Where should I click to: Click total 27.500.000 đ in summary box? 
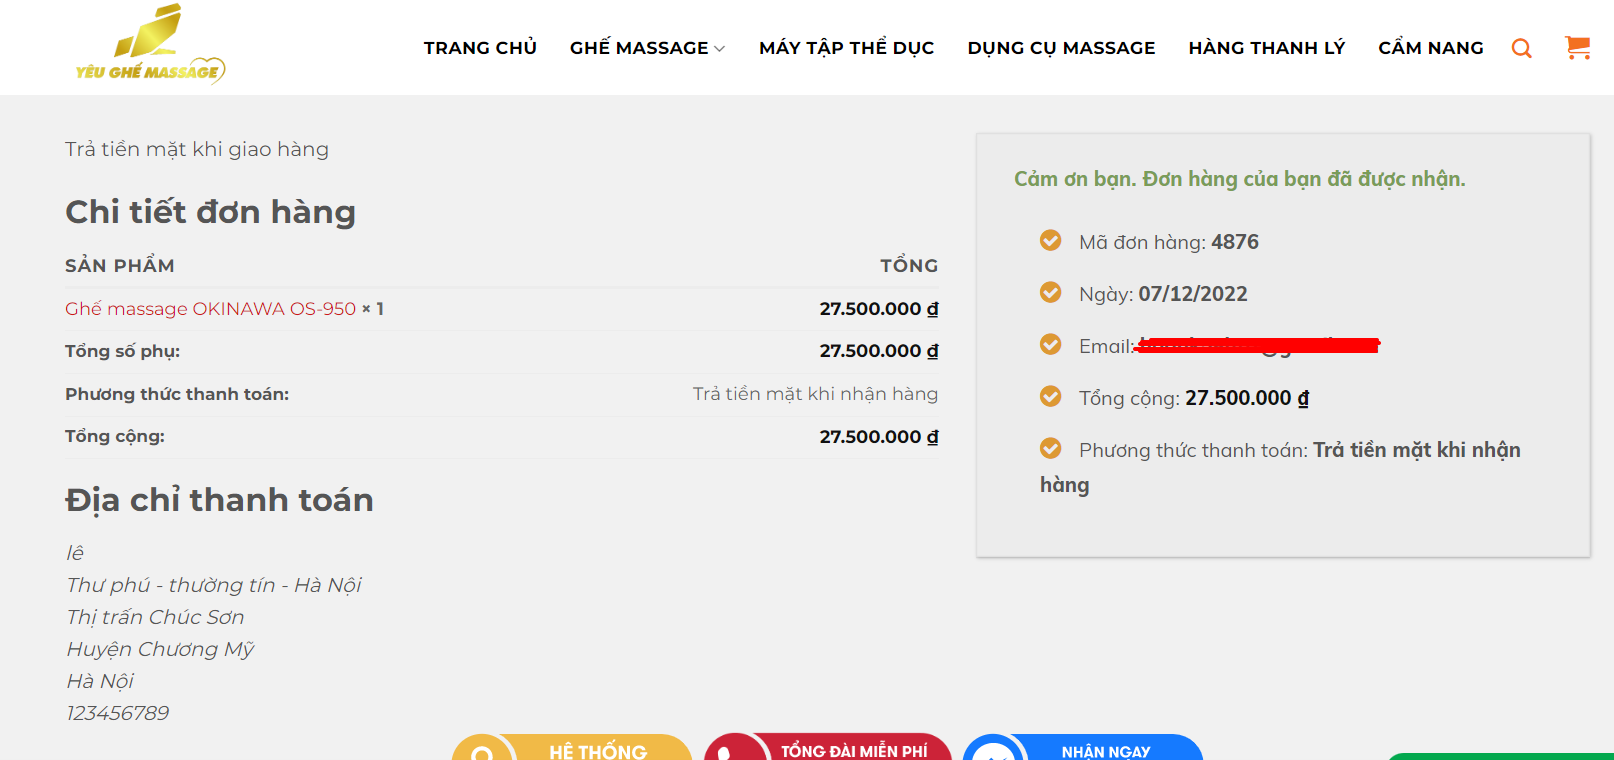pyautogui.click(x=1247, y=398)
